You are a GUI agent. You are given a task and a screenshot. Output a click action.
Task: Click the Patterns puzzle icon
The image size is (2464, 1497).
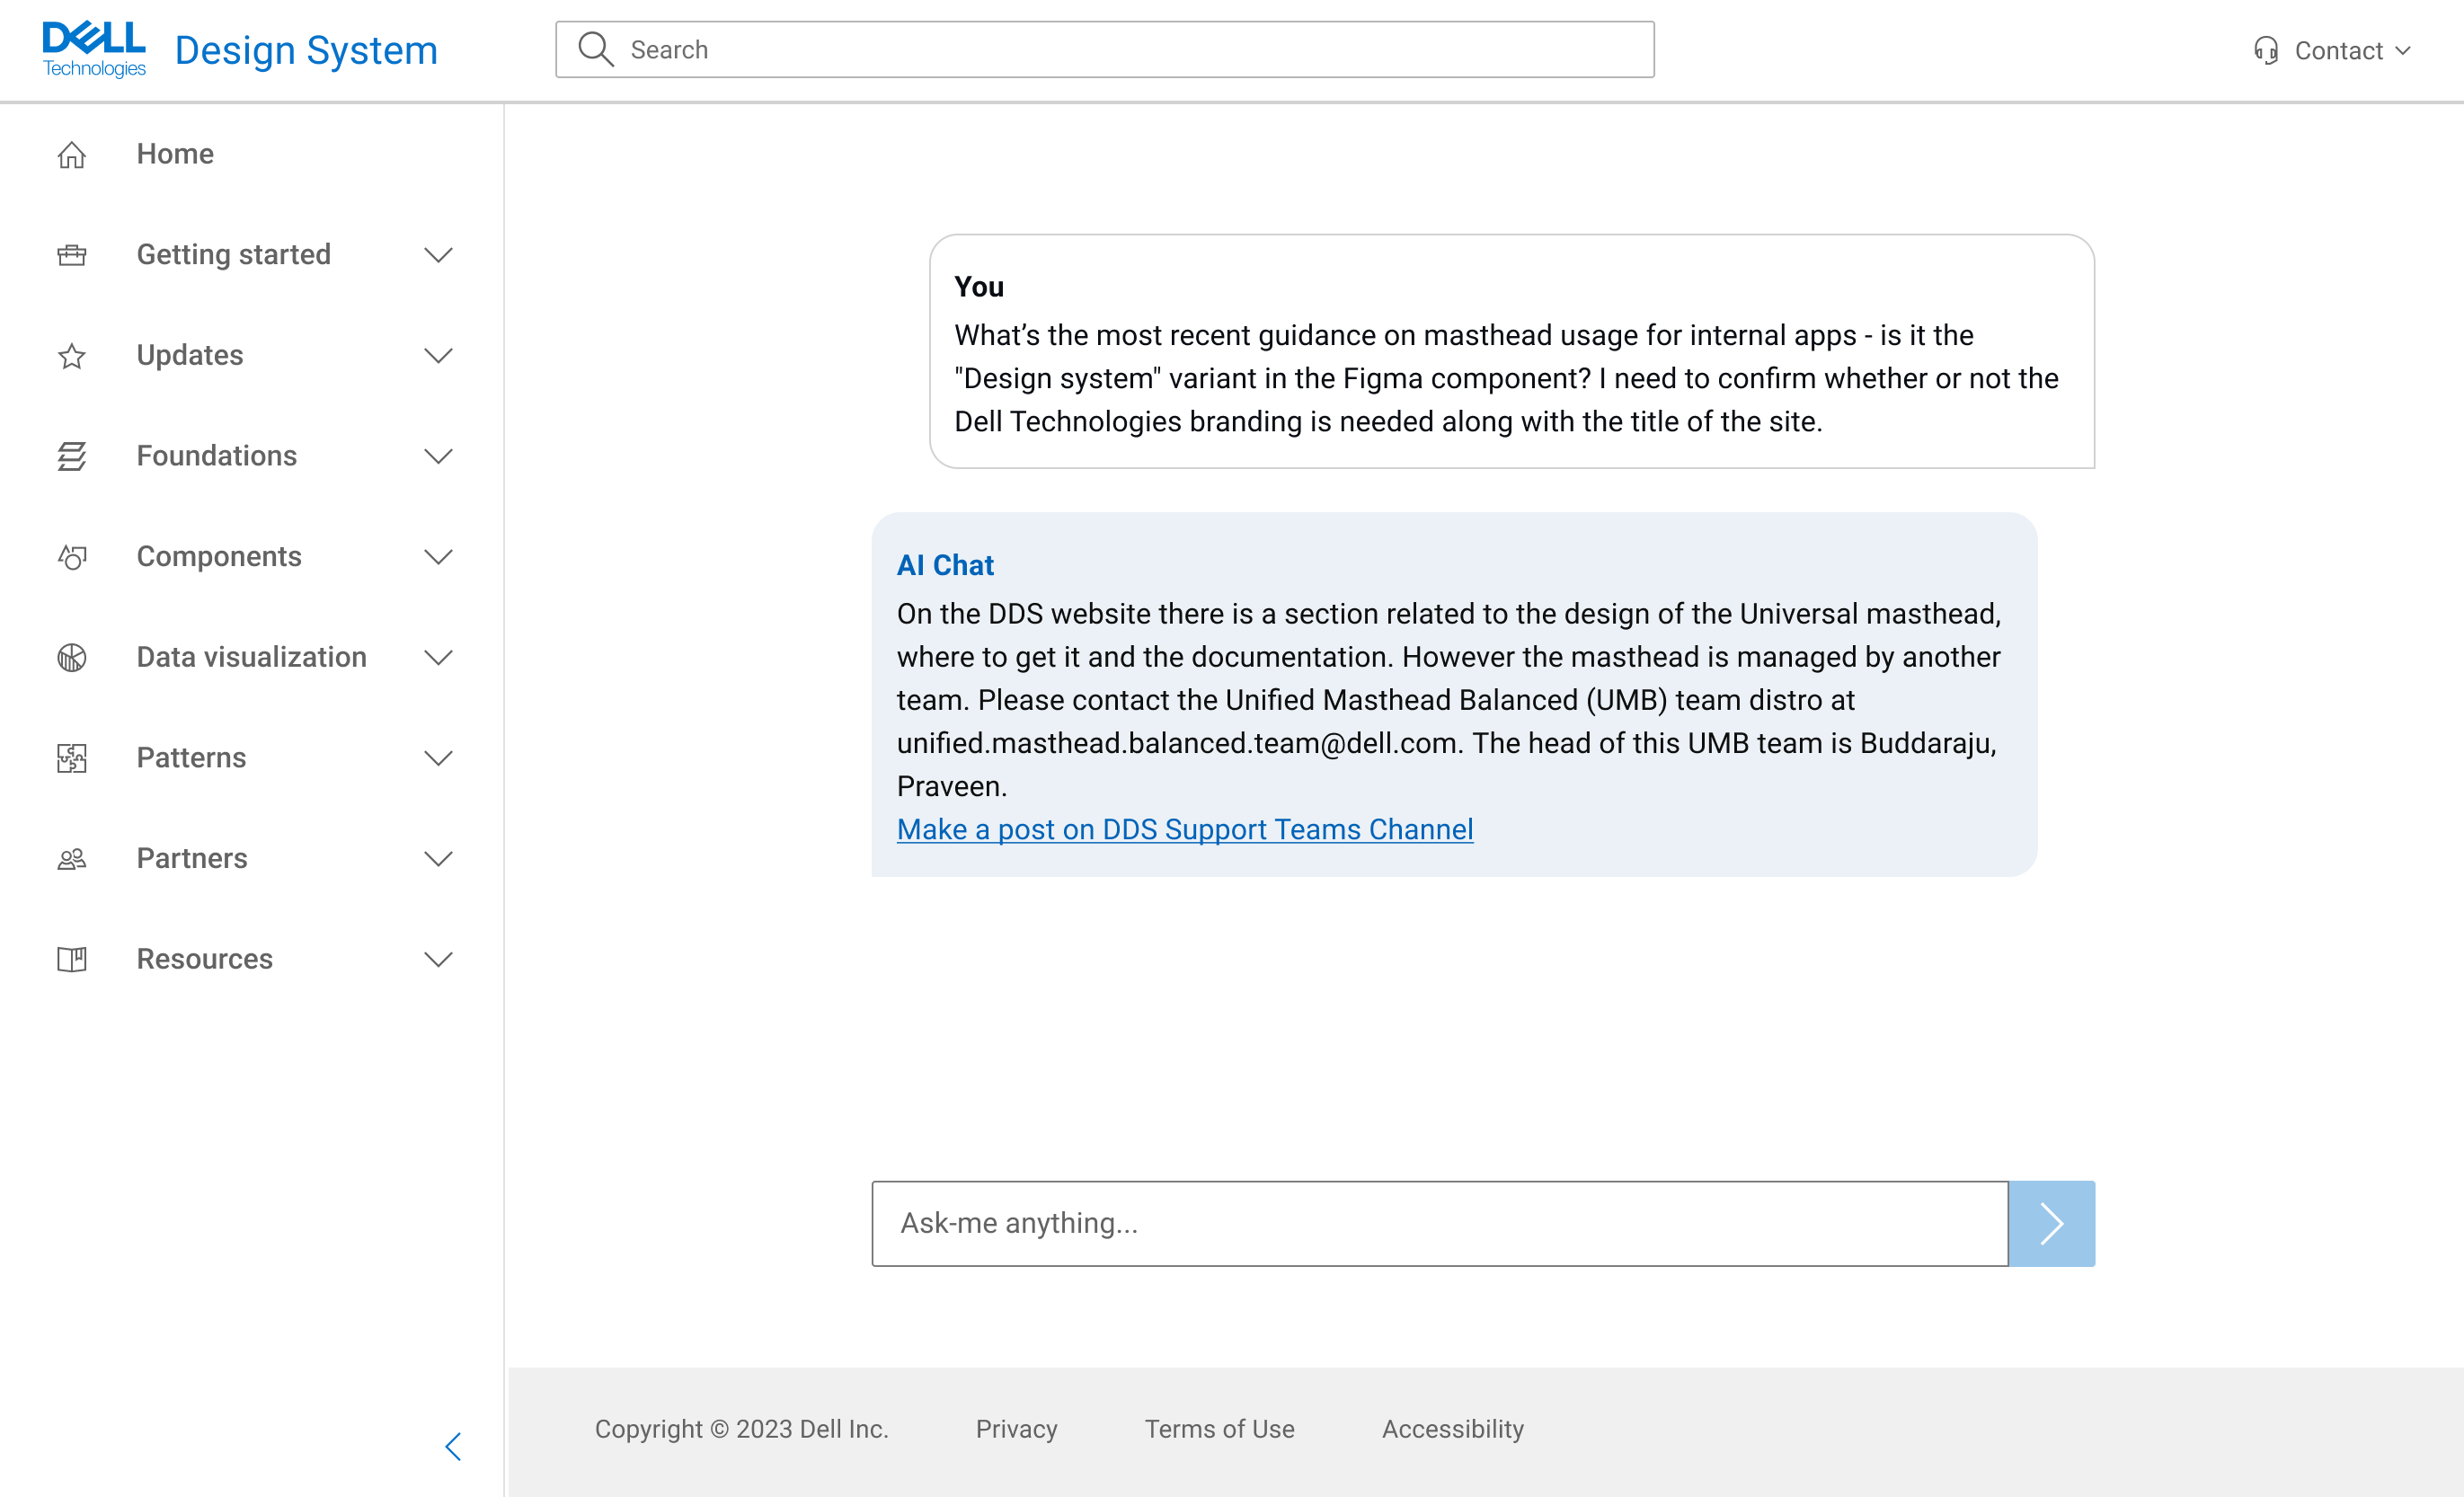pos(72,758)
